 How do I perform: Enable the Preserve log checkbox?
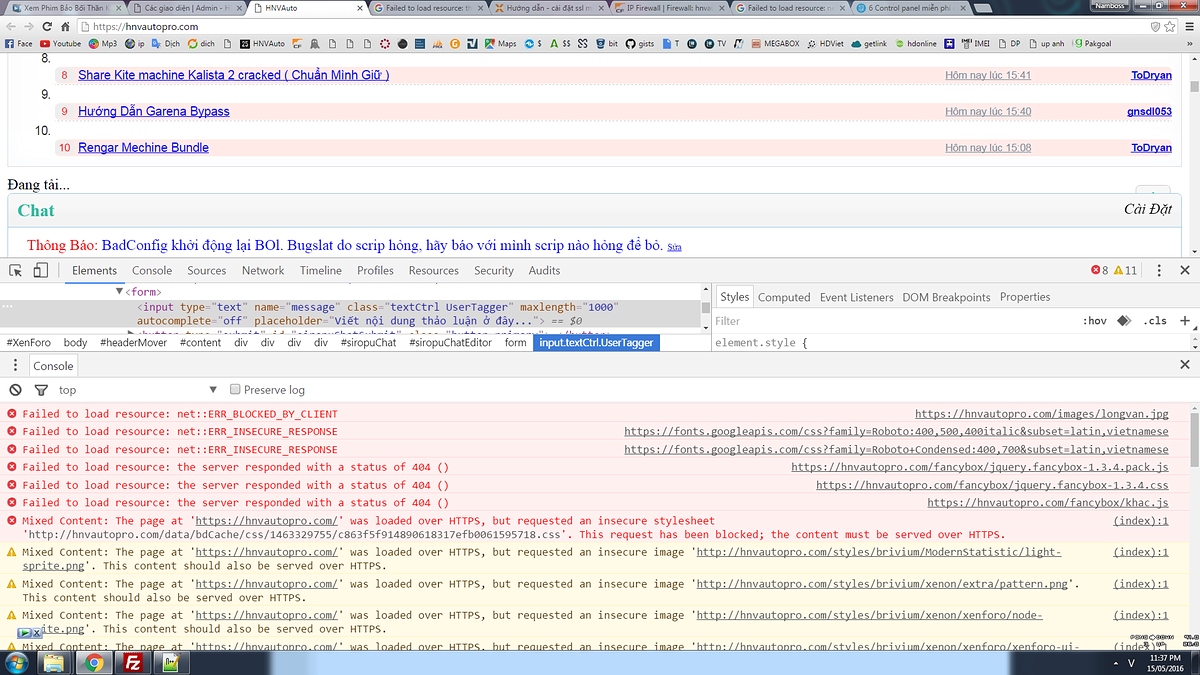coord(236,390)
